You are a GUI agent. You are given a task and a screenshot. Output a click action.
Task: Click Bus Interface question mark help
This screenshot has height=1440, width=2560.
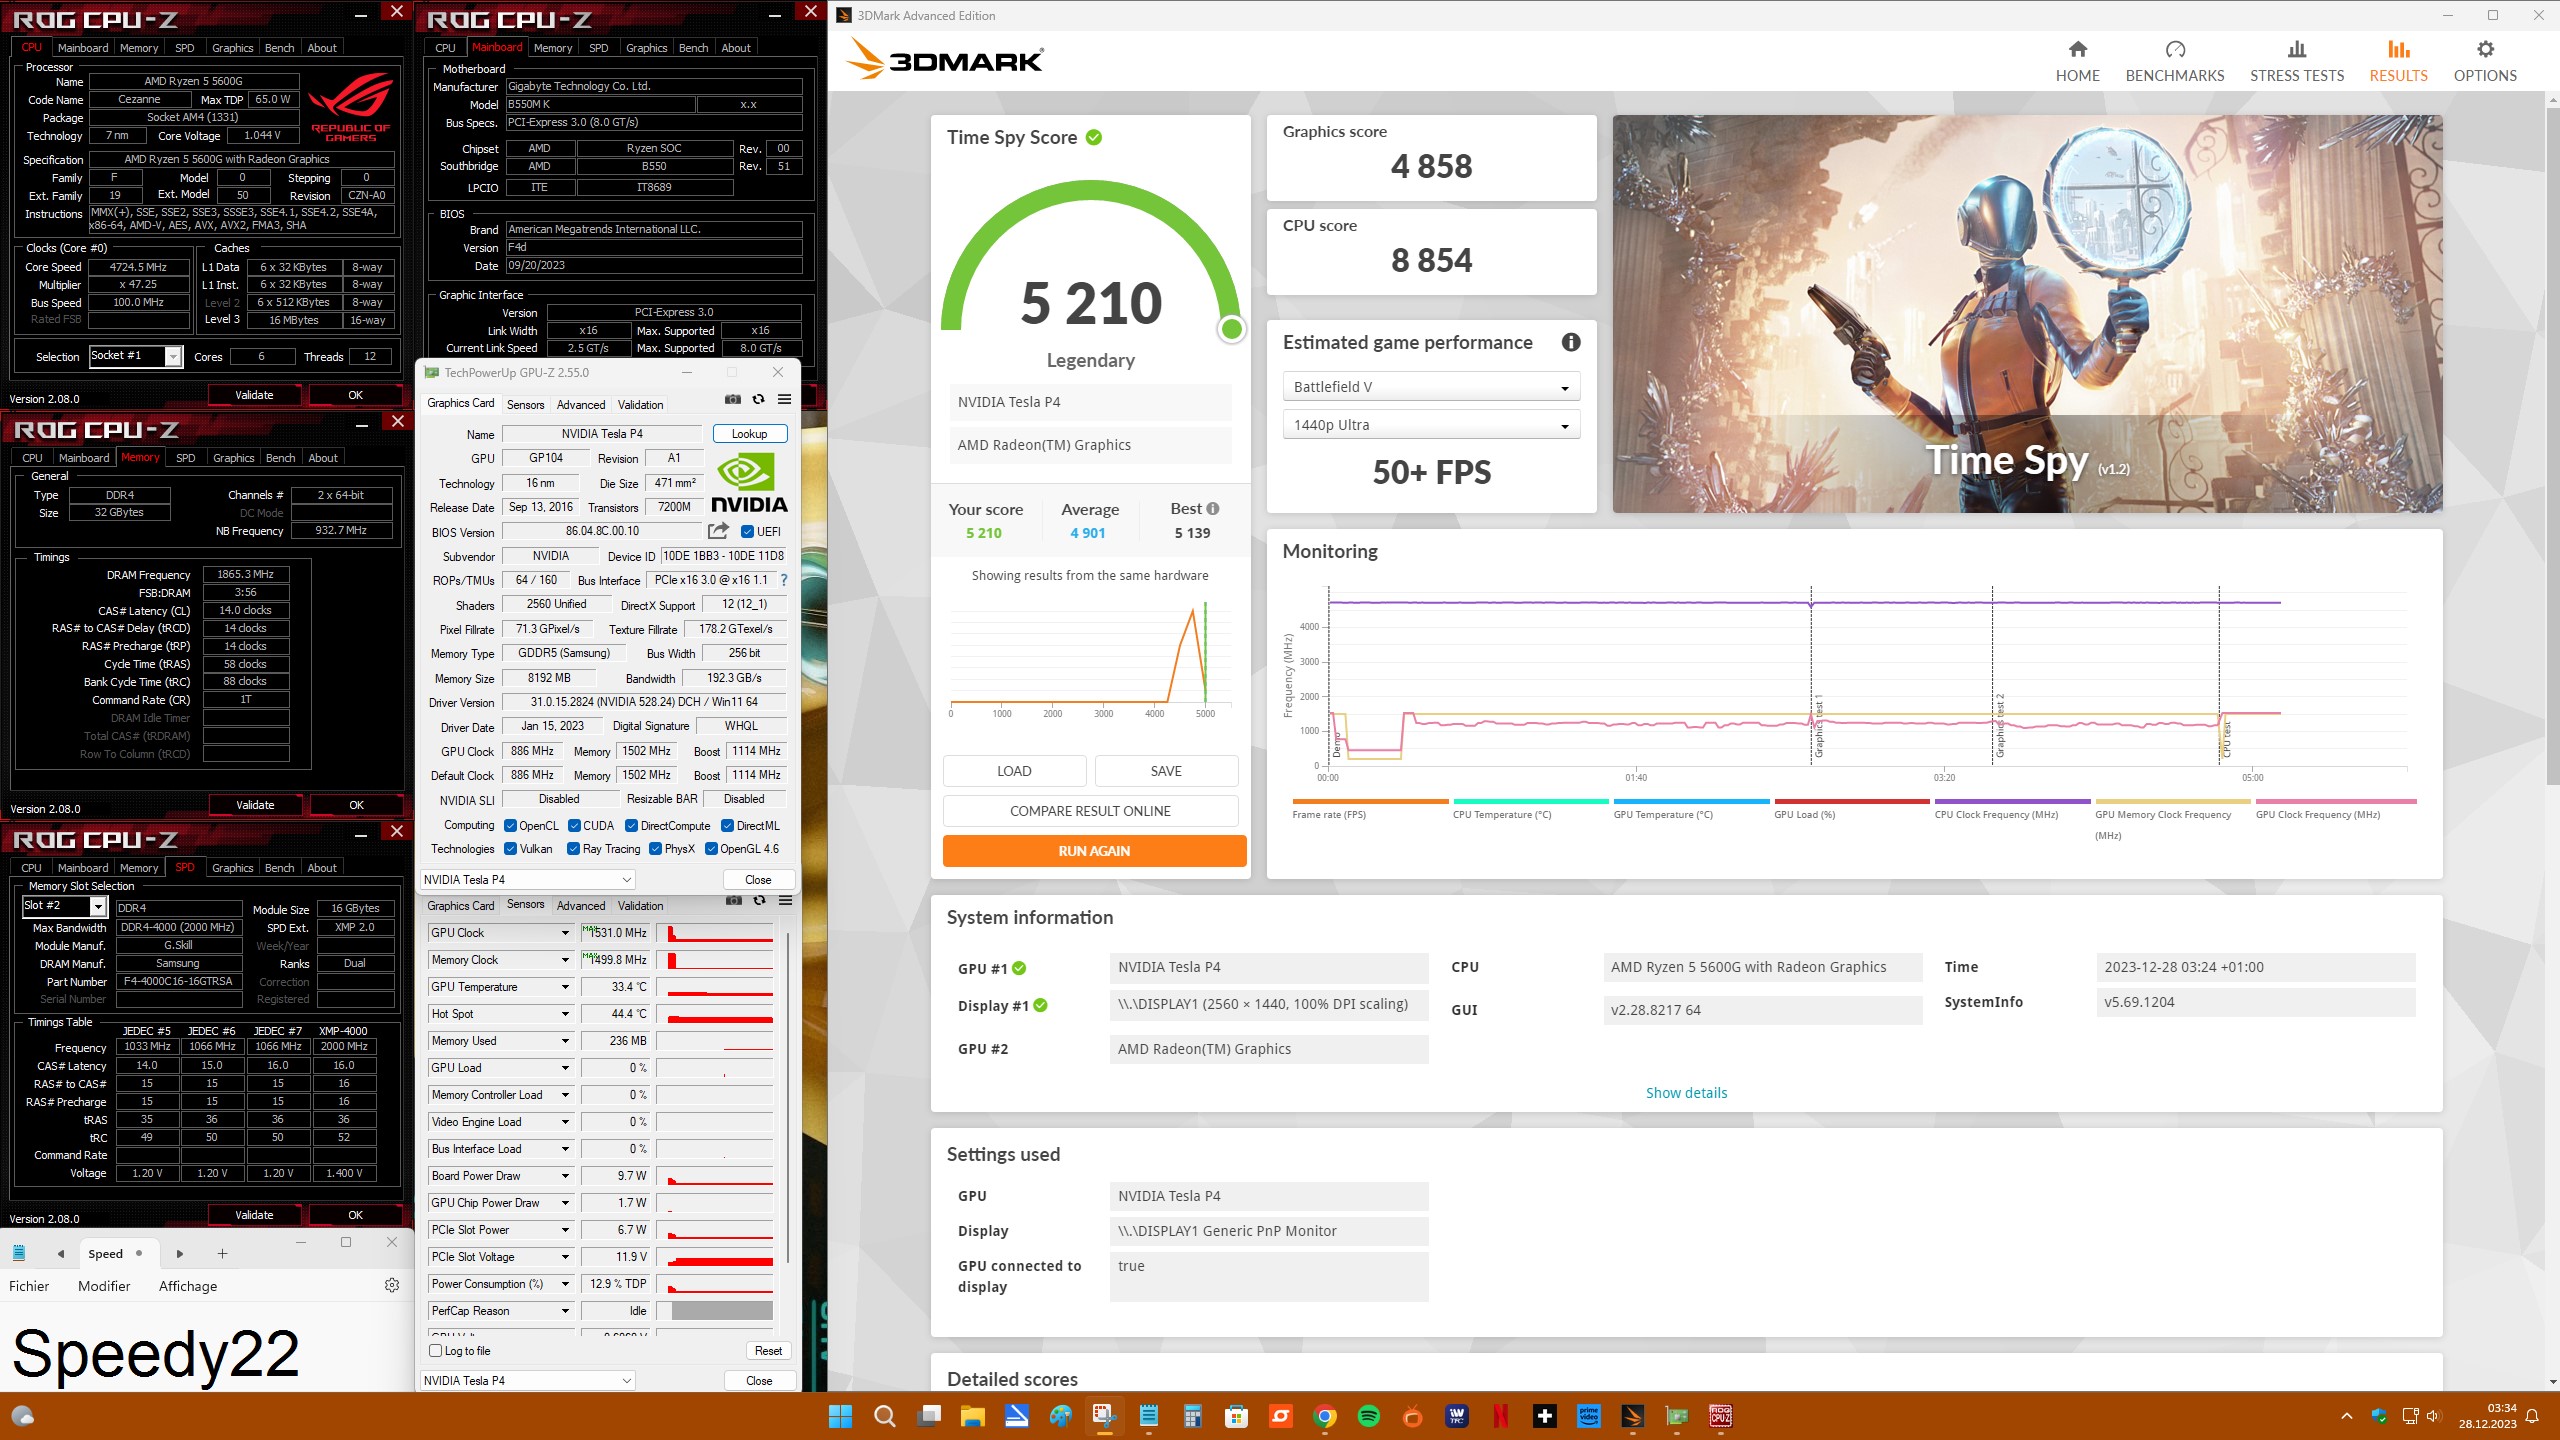point(784,580)
